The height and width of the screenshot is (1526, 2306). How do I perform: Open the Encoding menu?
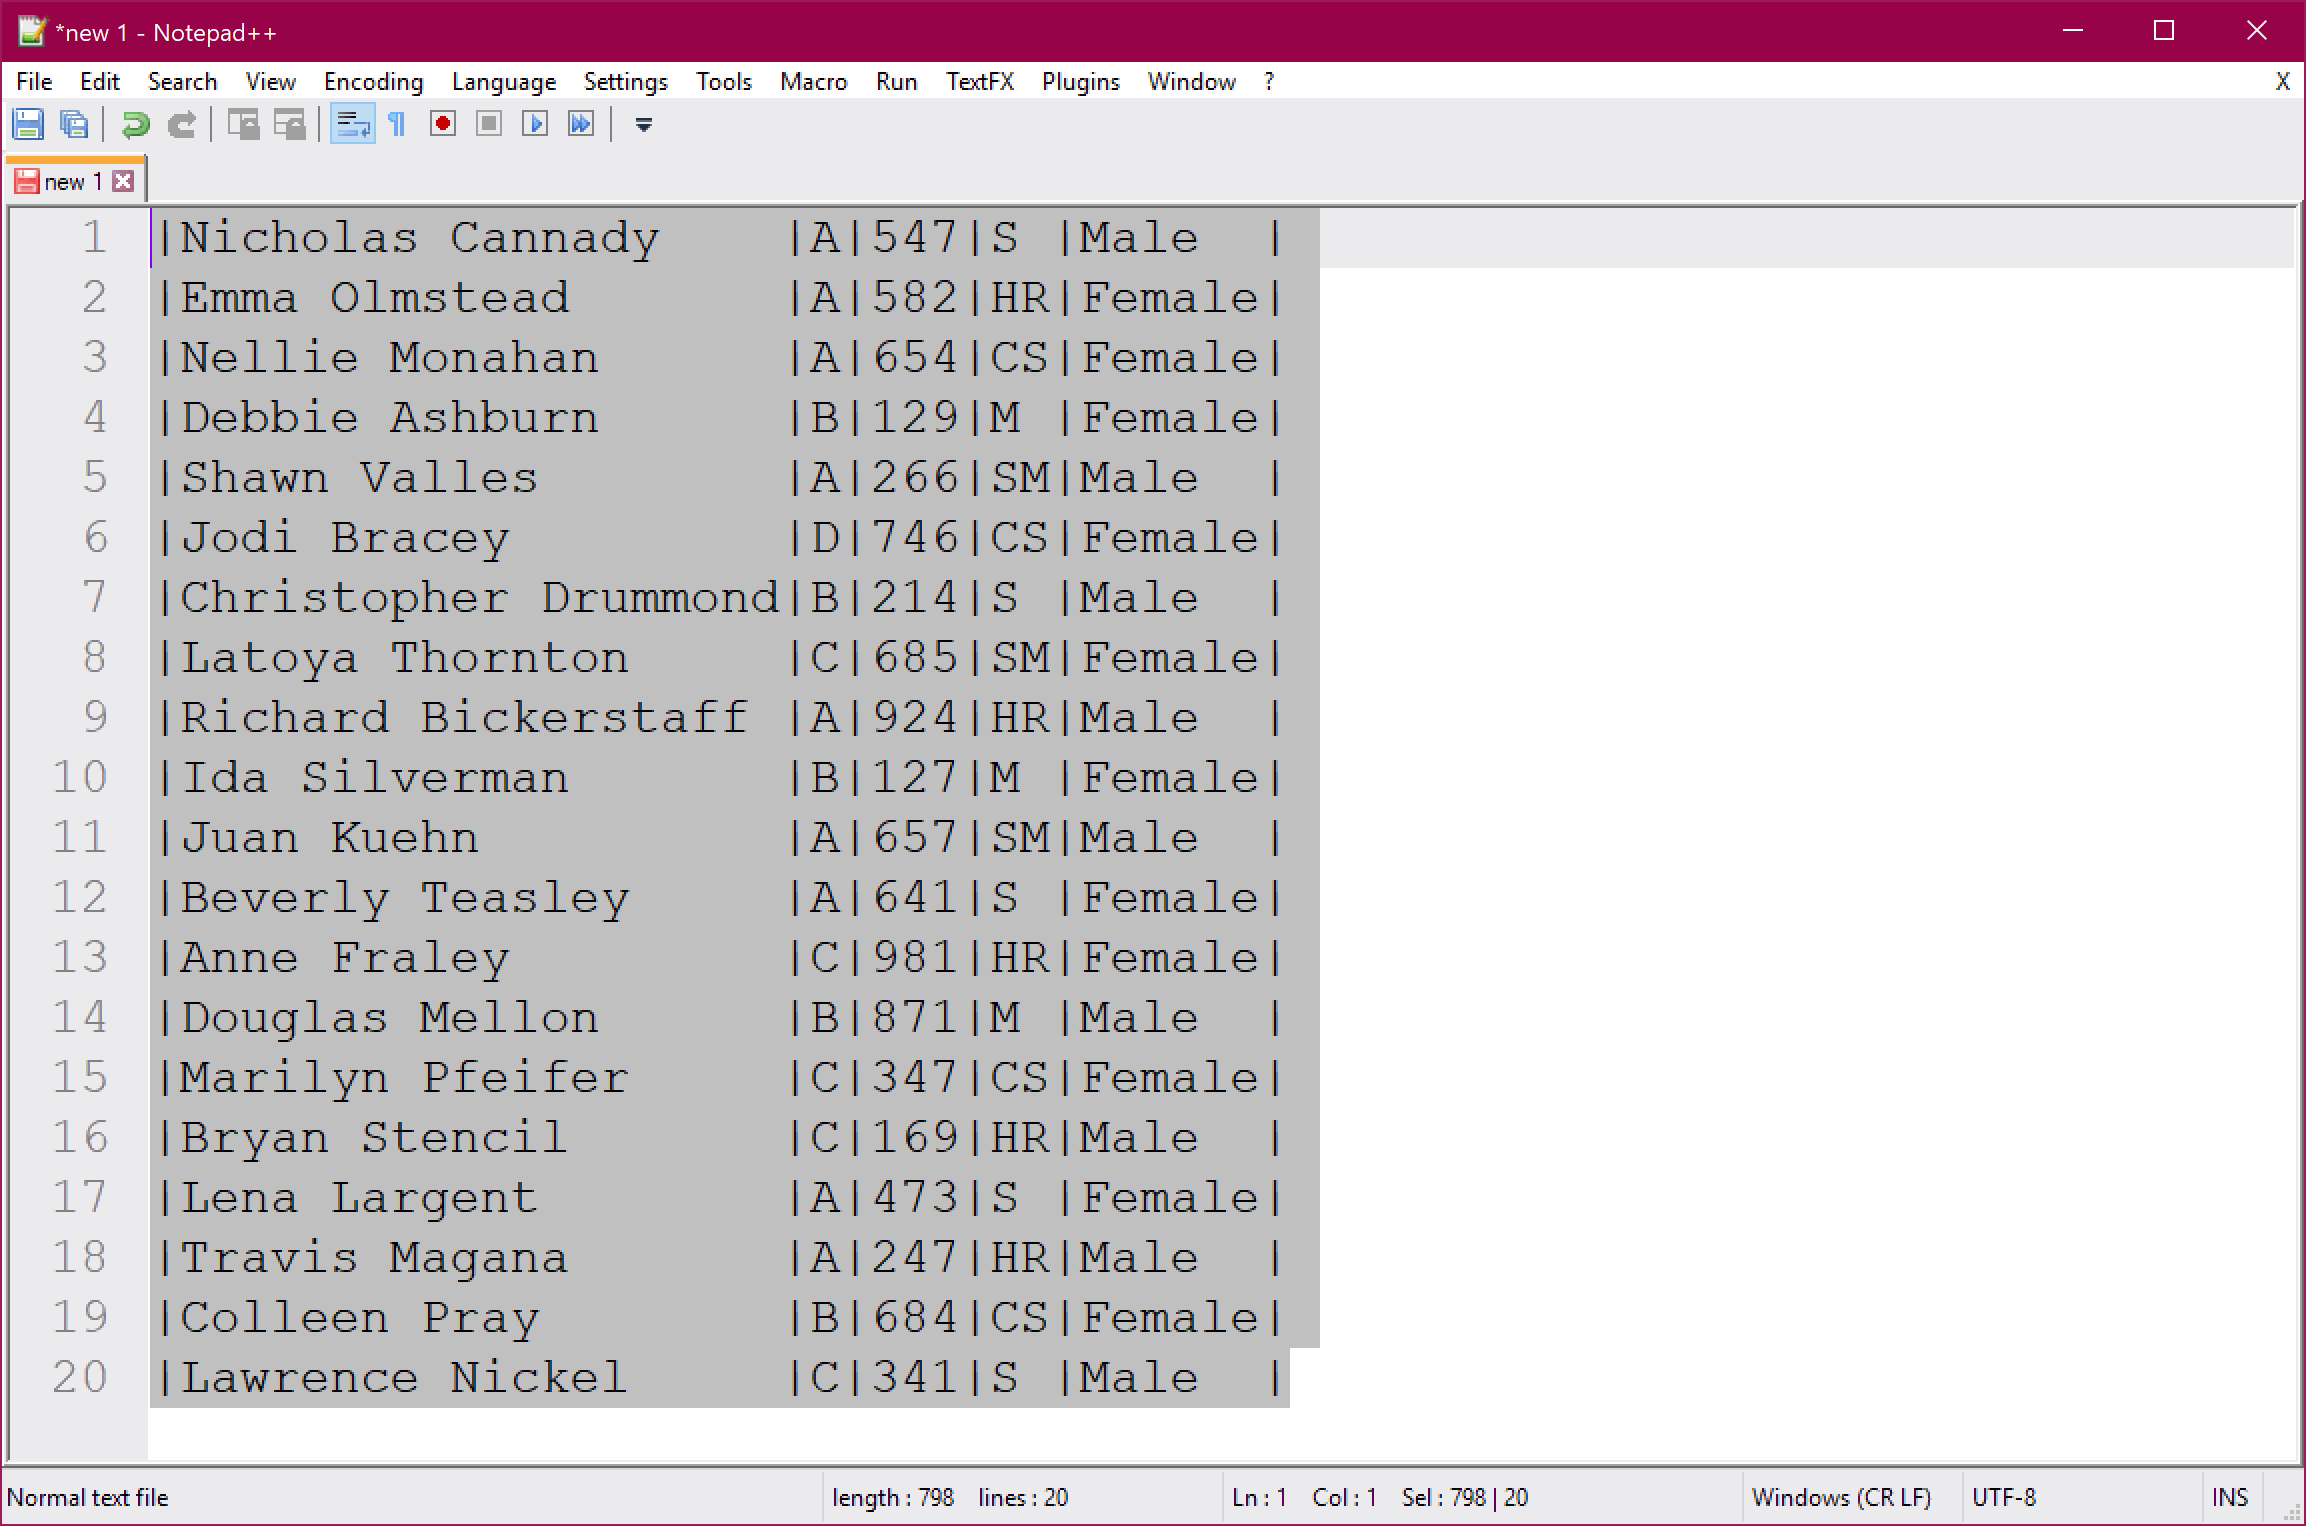pos(373,82)
